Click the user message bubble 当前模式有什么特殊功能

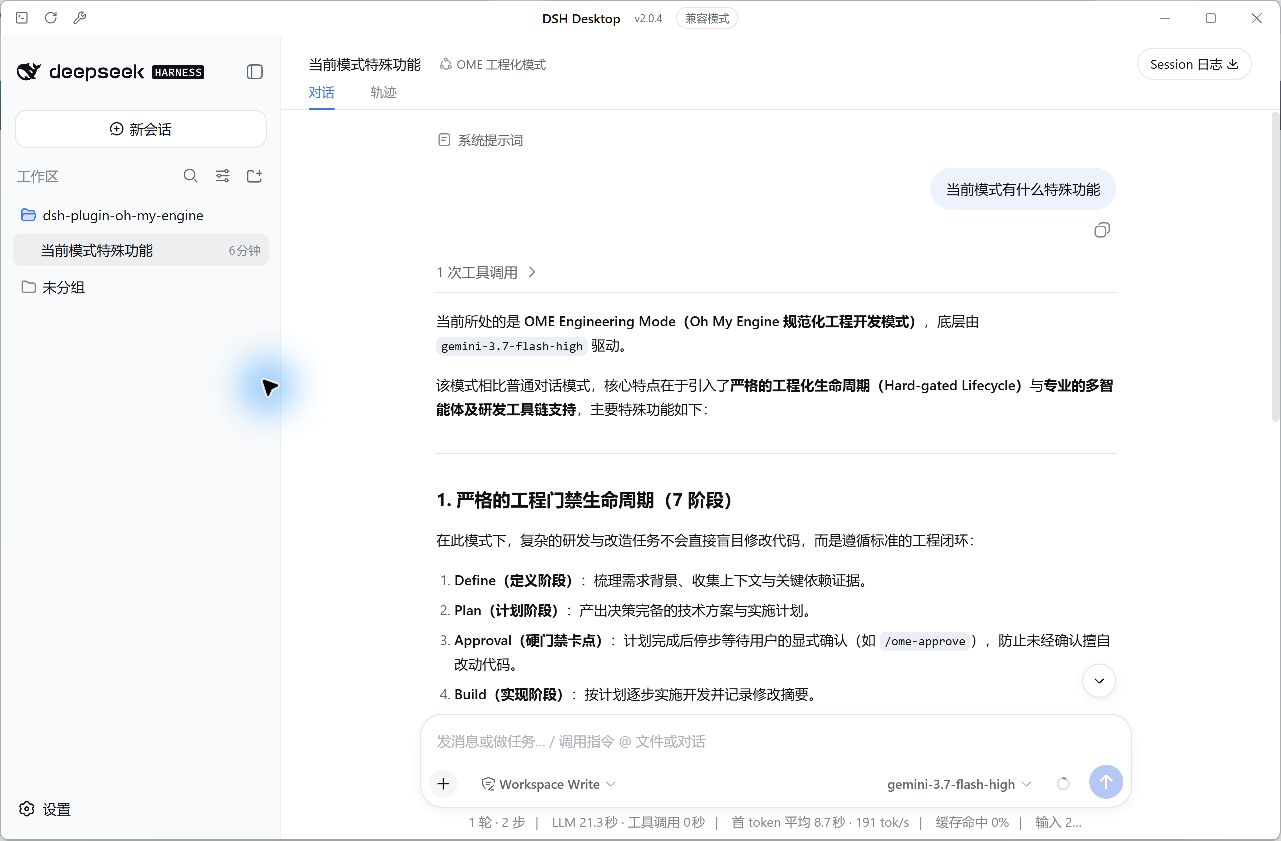[1023, 189]
